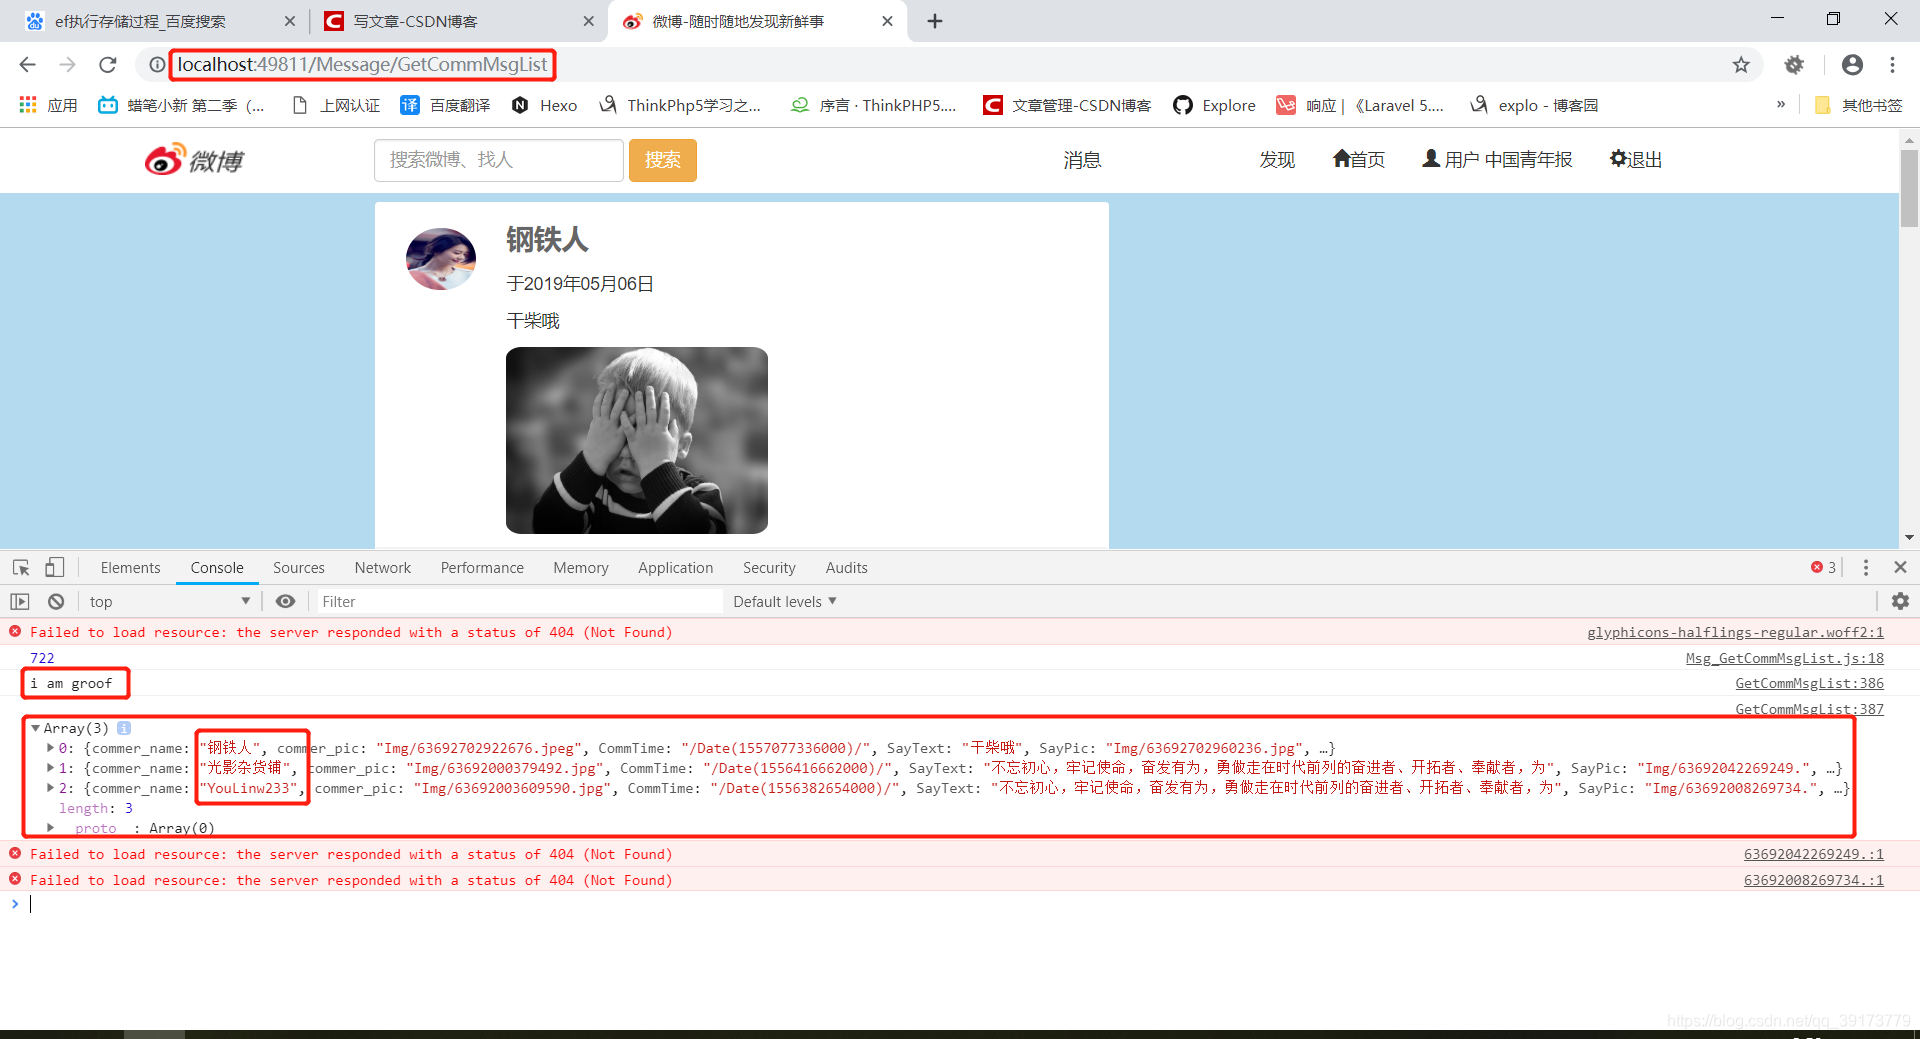The height and width of the screenshot is (1039, 1920).
Task: Click the live expression eye icon
Action: pyautogui.click(x=286, y=601)
